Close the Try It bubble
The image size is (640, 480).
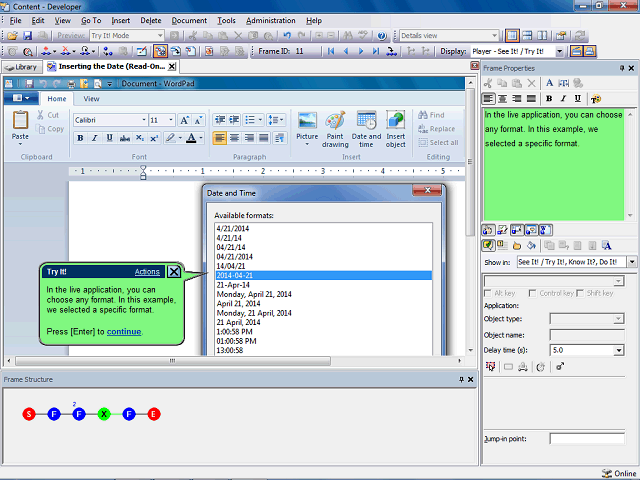pos(174,271)
